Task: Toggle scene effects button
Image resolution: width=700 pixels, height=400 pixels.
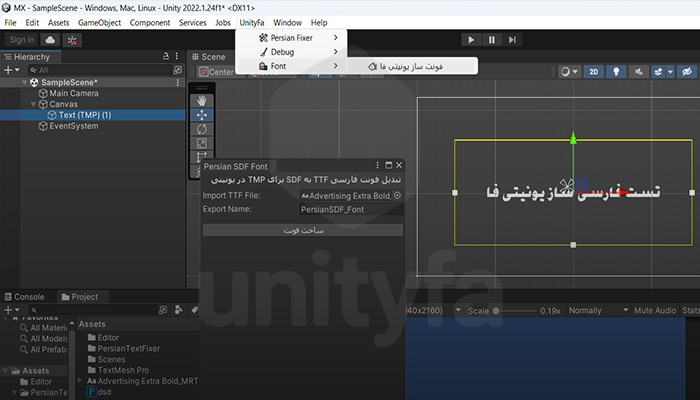Action: click(658, 71)
